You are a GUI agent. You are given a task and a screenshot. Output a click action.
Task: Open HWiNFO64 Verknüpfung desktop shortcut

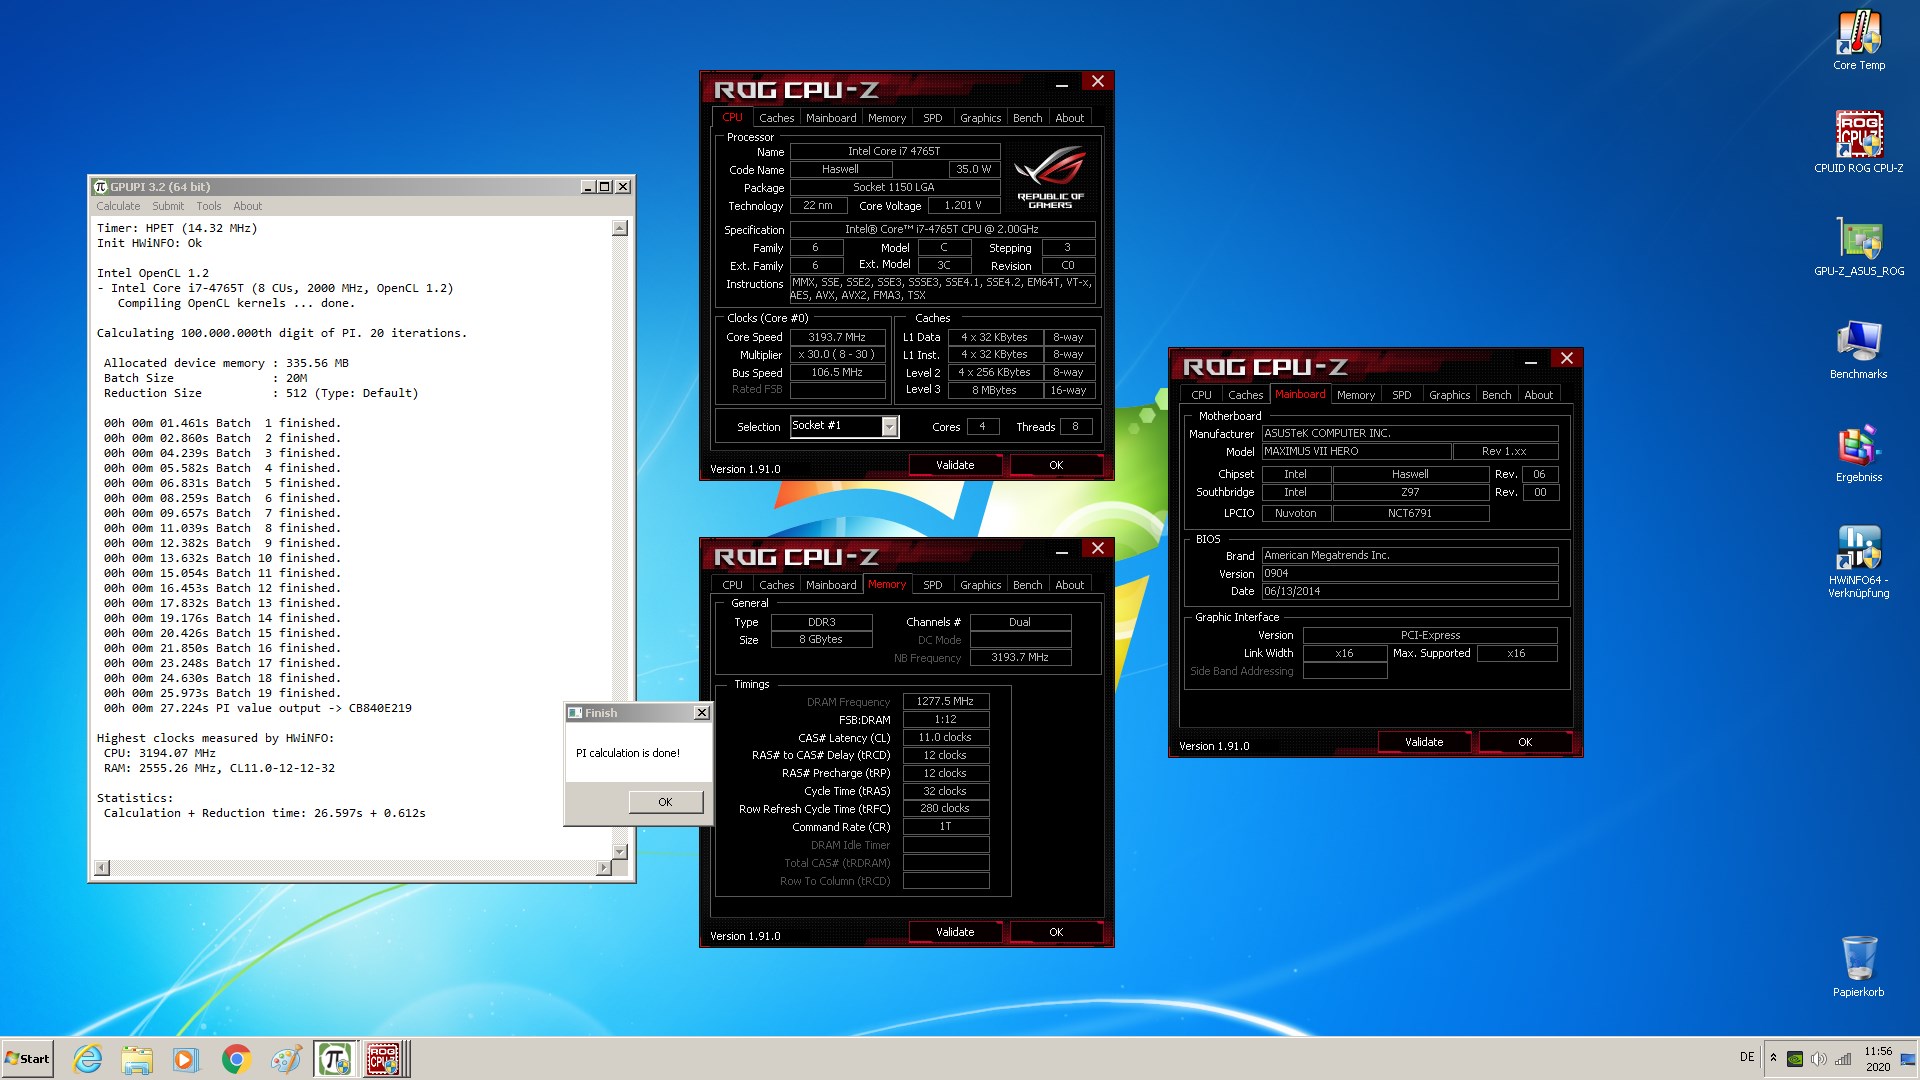click(x=1859, y=561)
